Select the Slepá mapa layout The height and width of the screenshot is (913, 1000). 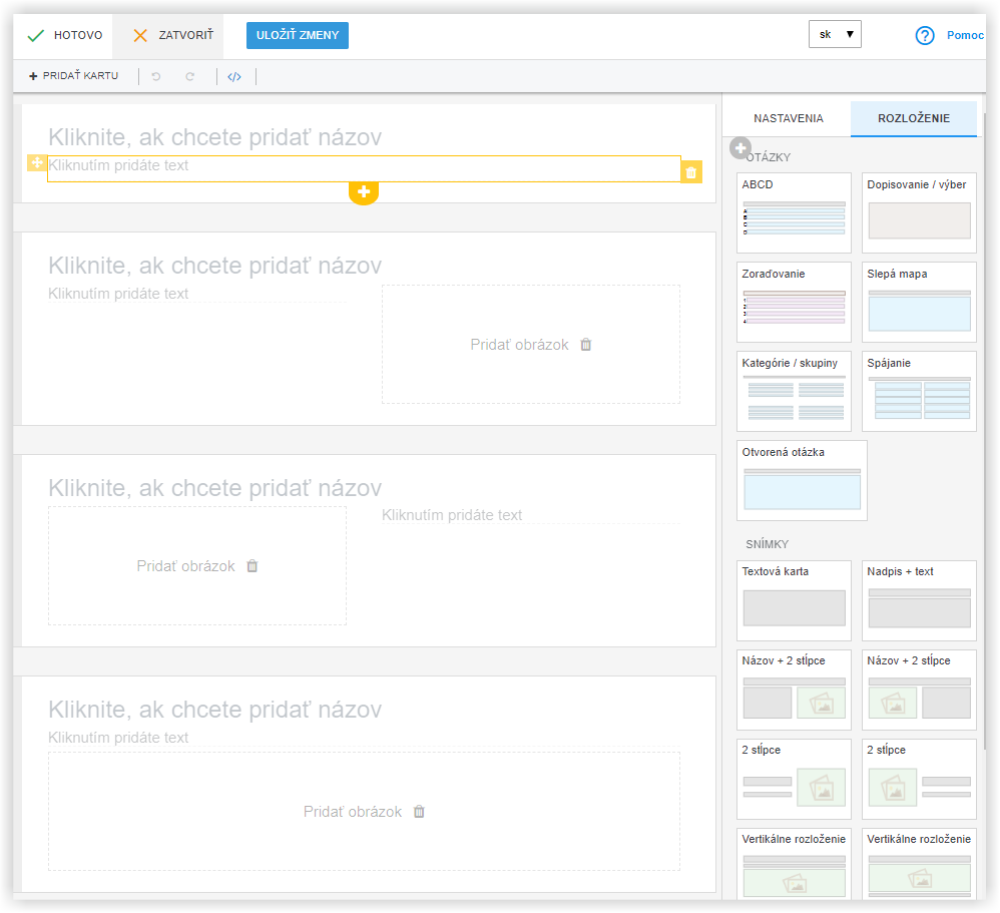click(919, 302)
